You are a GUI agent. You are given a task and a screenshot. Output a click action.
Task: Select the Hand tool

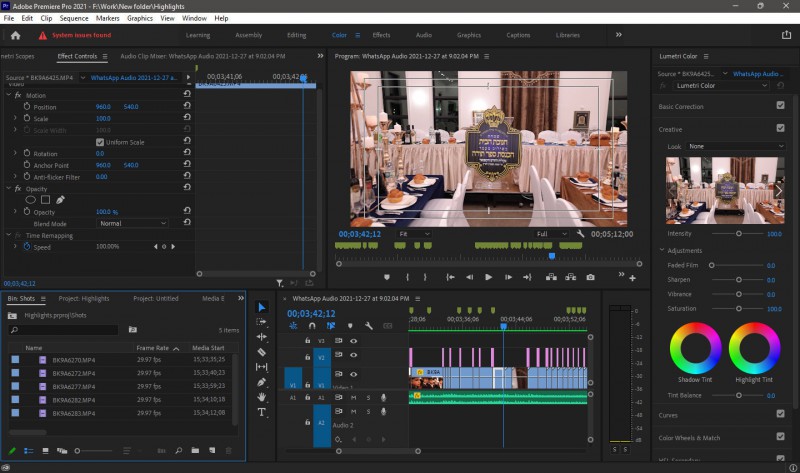[262, 397]
